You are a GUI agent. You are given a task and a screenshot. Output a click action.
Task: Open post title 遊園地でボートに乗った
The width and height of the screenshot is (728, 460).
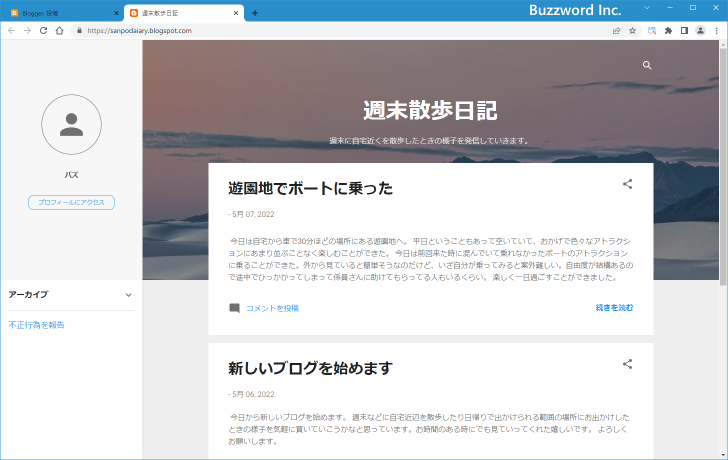(311, 188)
